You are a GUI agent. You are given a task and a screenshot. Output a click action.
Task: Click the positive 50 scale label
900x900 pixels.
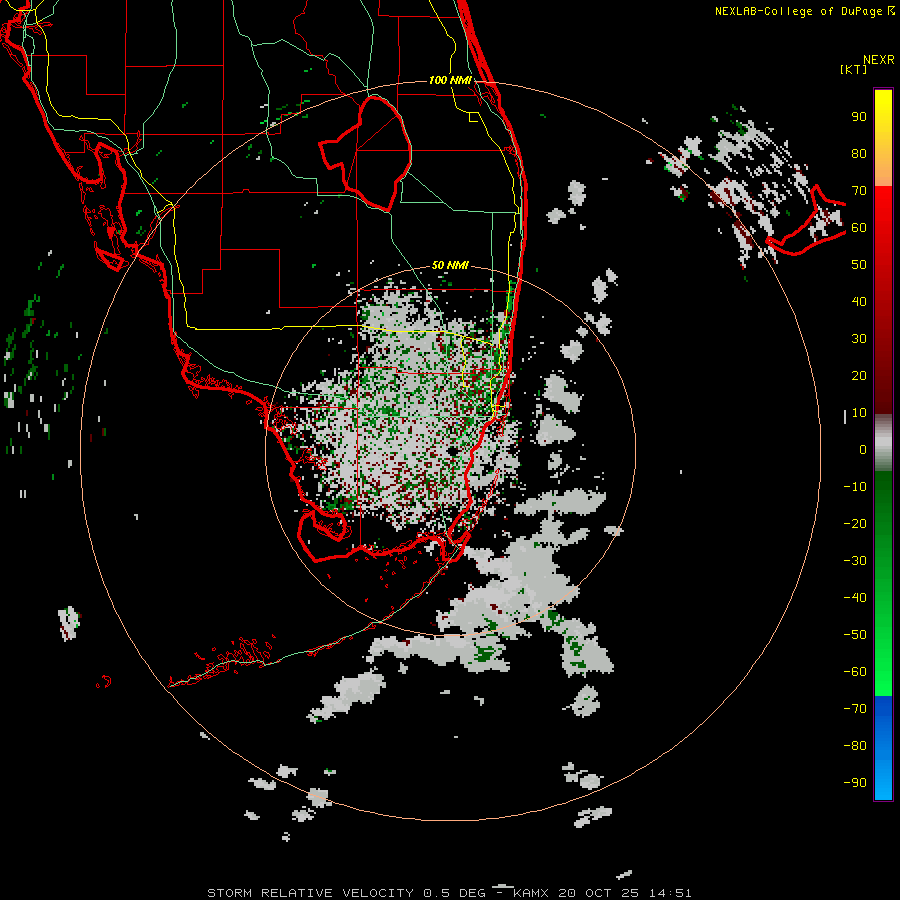pos(859,265)
